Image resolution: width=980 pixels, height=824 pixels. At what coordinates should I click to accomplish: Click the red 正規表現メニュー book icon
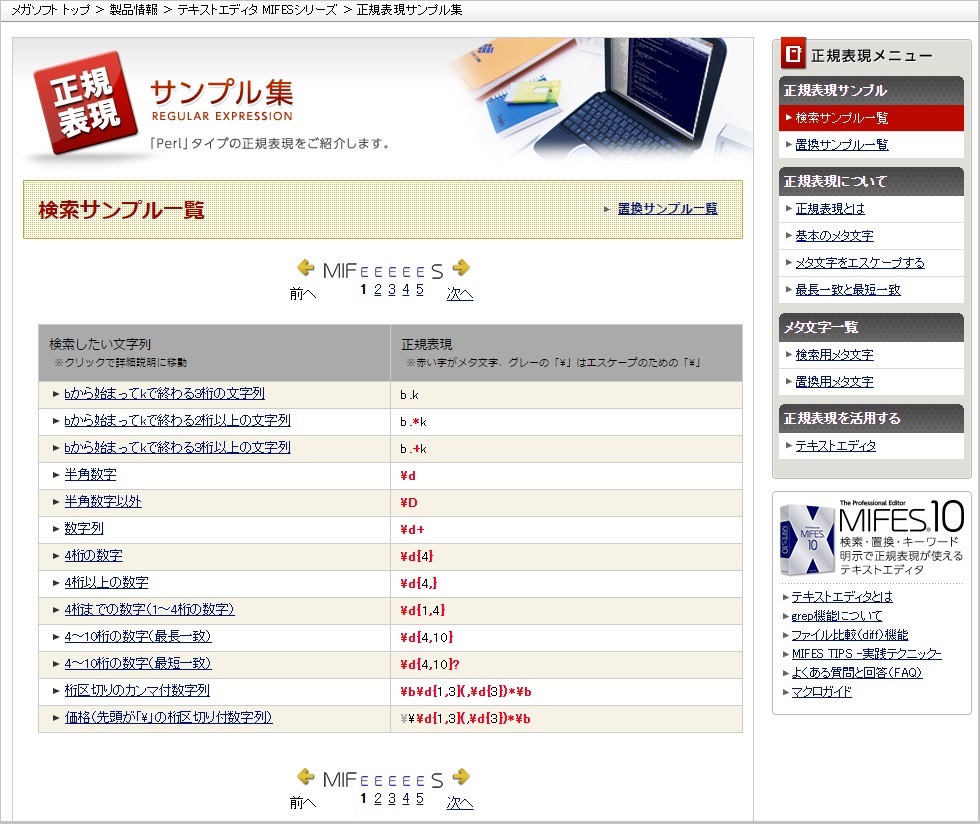793,54
